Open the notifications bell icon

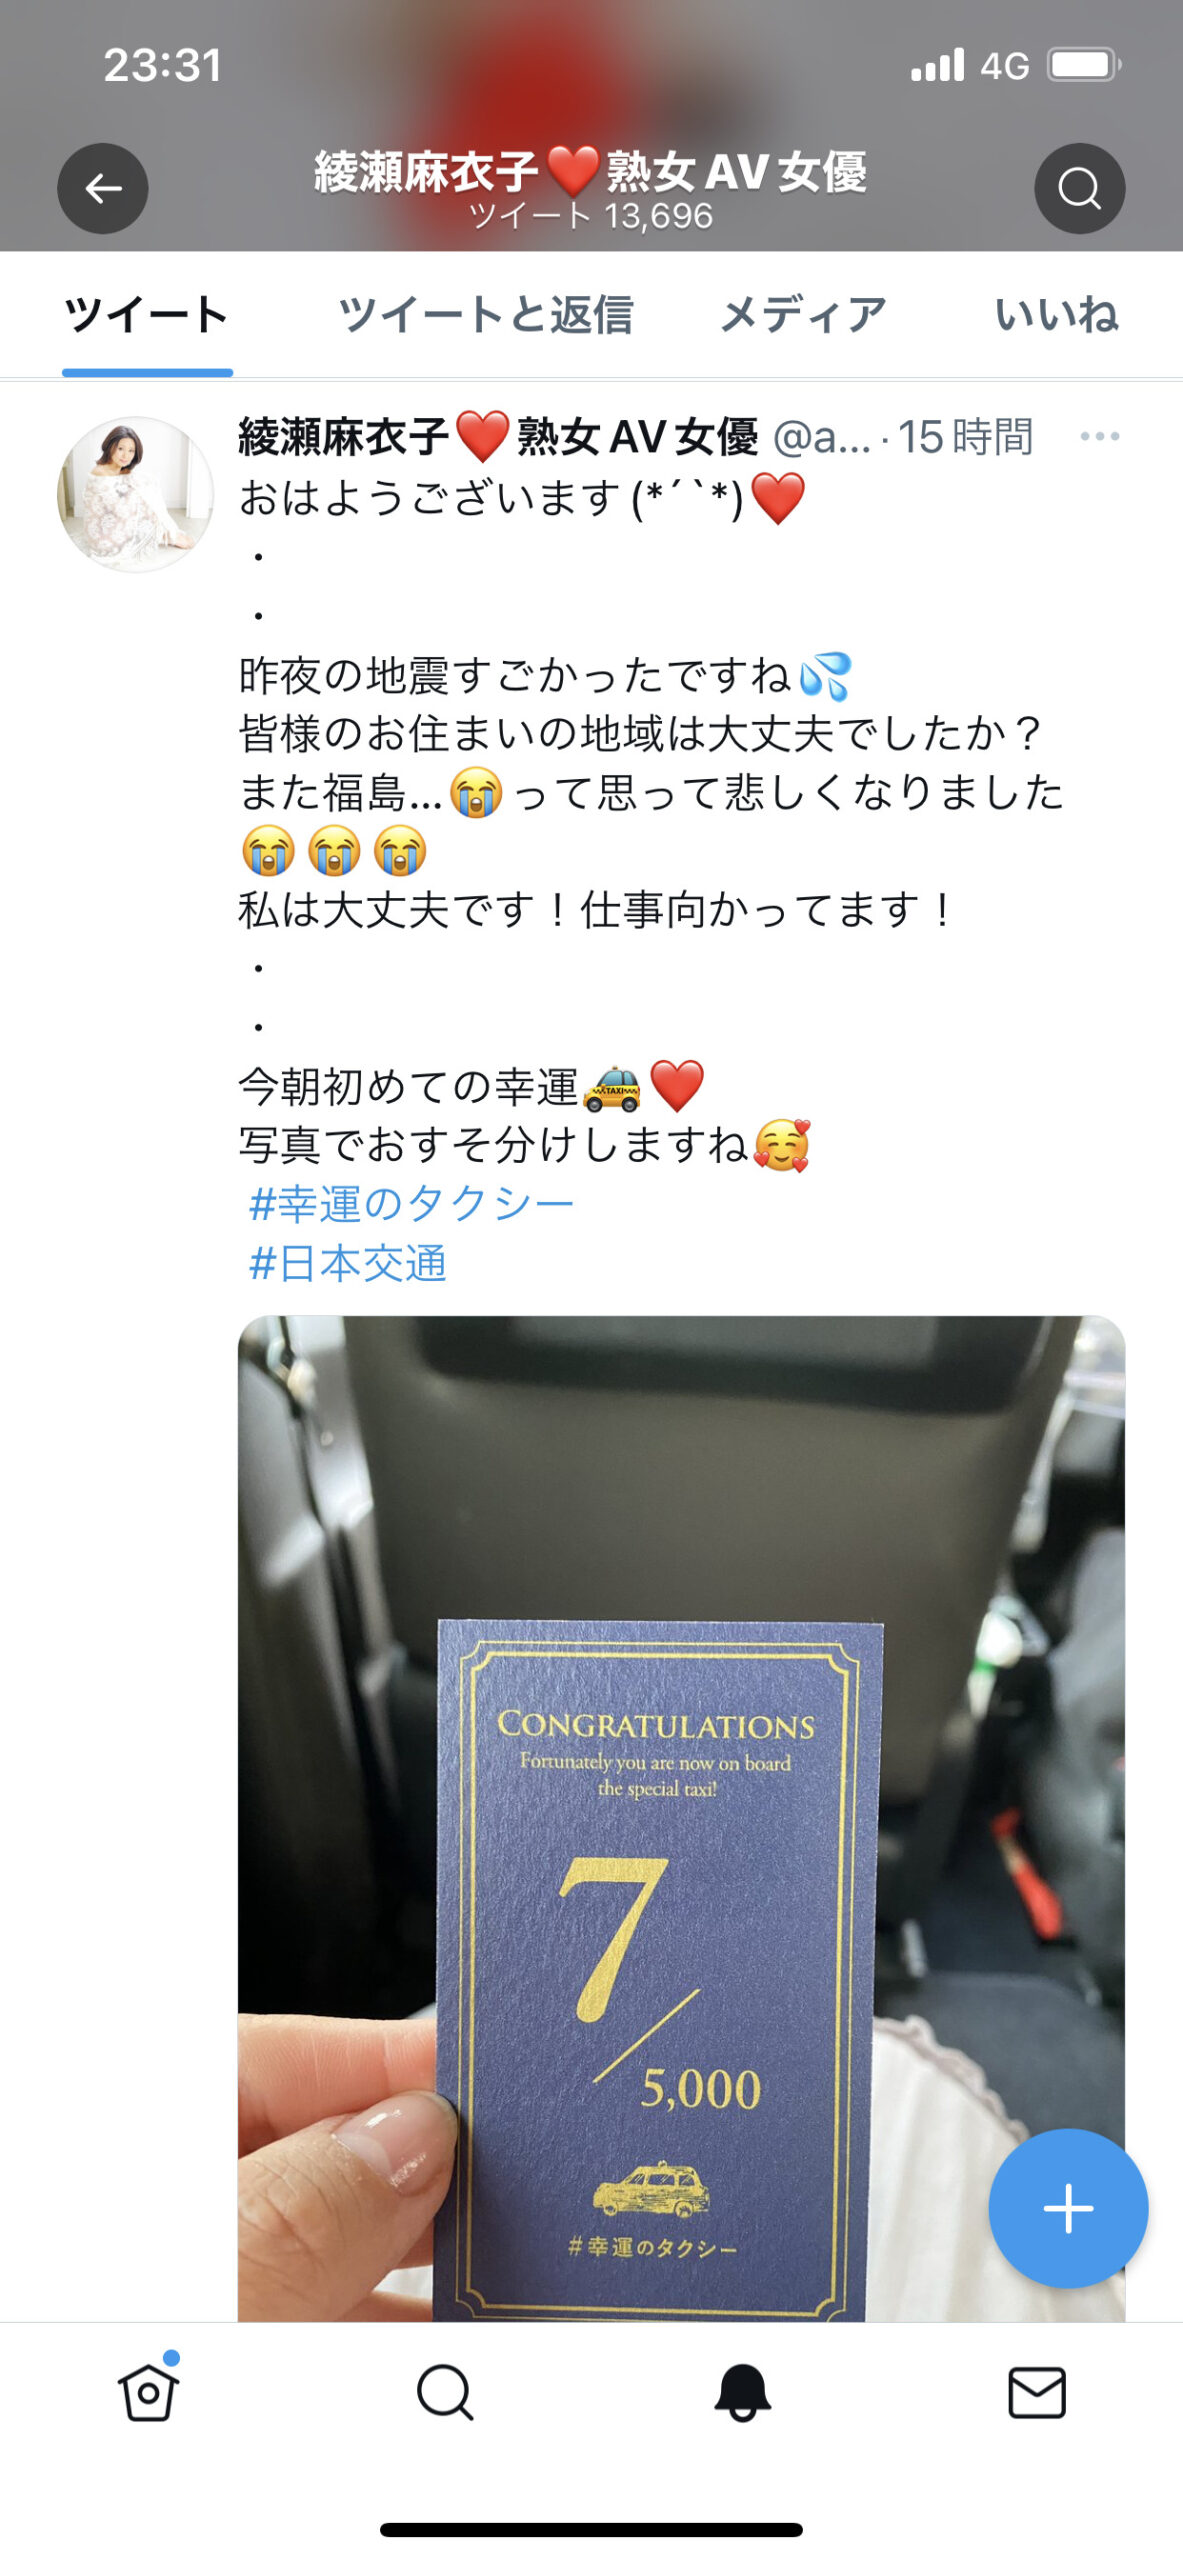pyautogui.click(x=741, y=2392)
